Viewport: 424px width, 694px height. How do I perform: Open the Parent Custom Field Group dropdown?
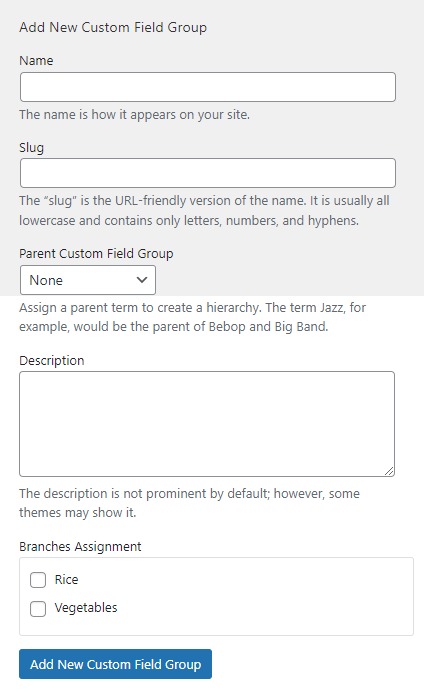(x=88, y=280)
